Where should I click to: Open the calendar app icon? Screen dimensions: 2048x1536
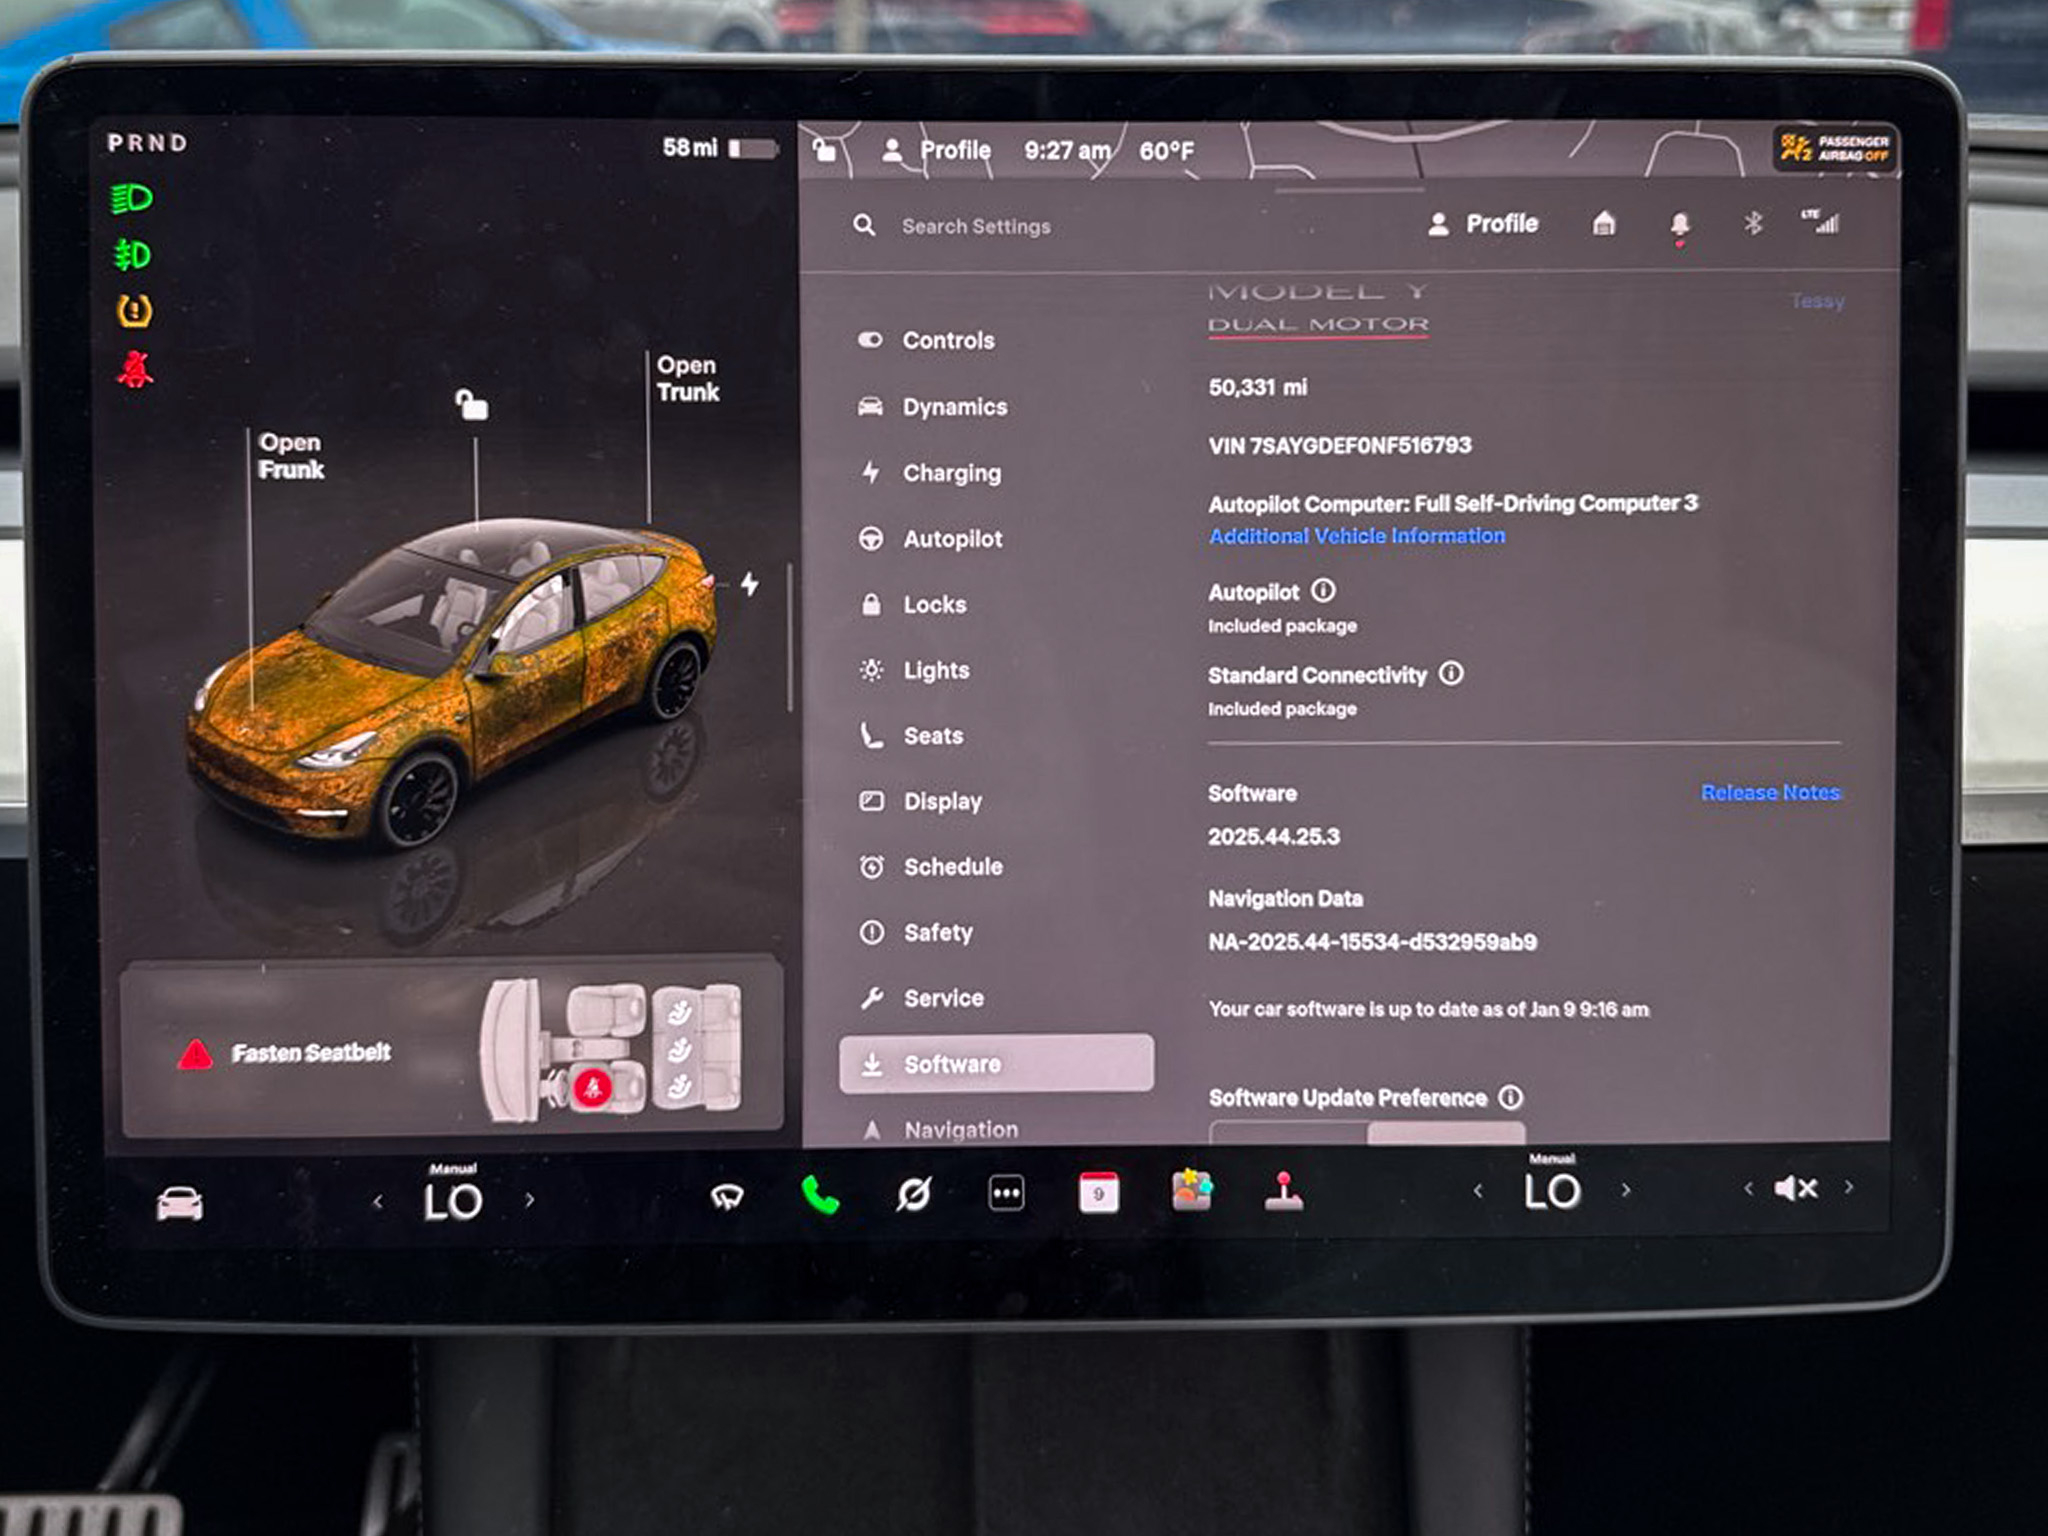pyautogui.click(x=1098, y=1192)
